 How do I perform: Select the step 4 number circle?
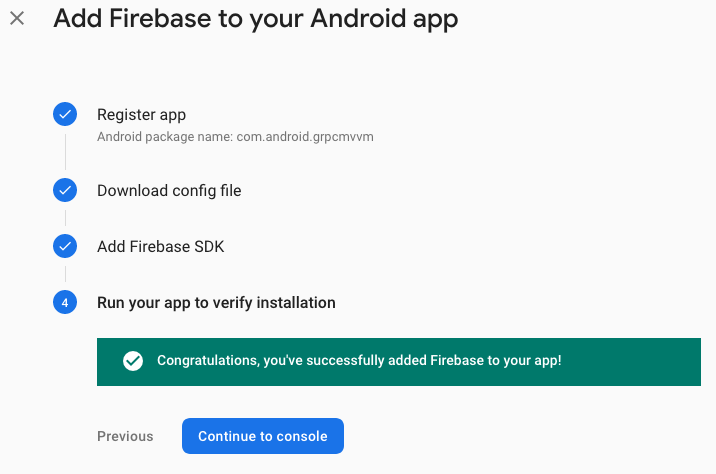pyautogui.click(x=65, y=302)
